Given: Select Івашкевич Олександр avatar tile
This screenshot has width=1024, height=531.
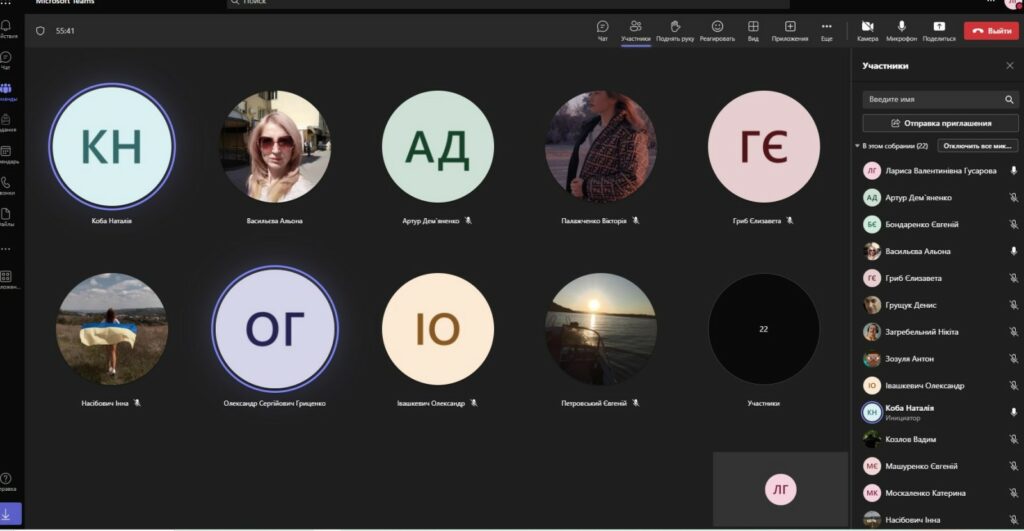Looking at the screenshot, I should [x=438, y=329].
